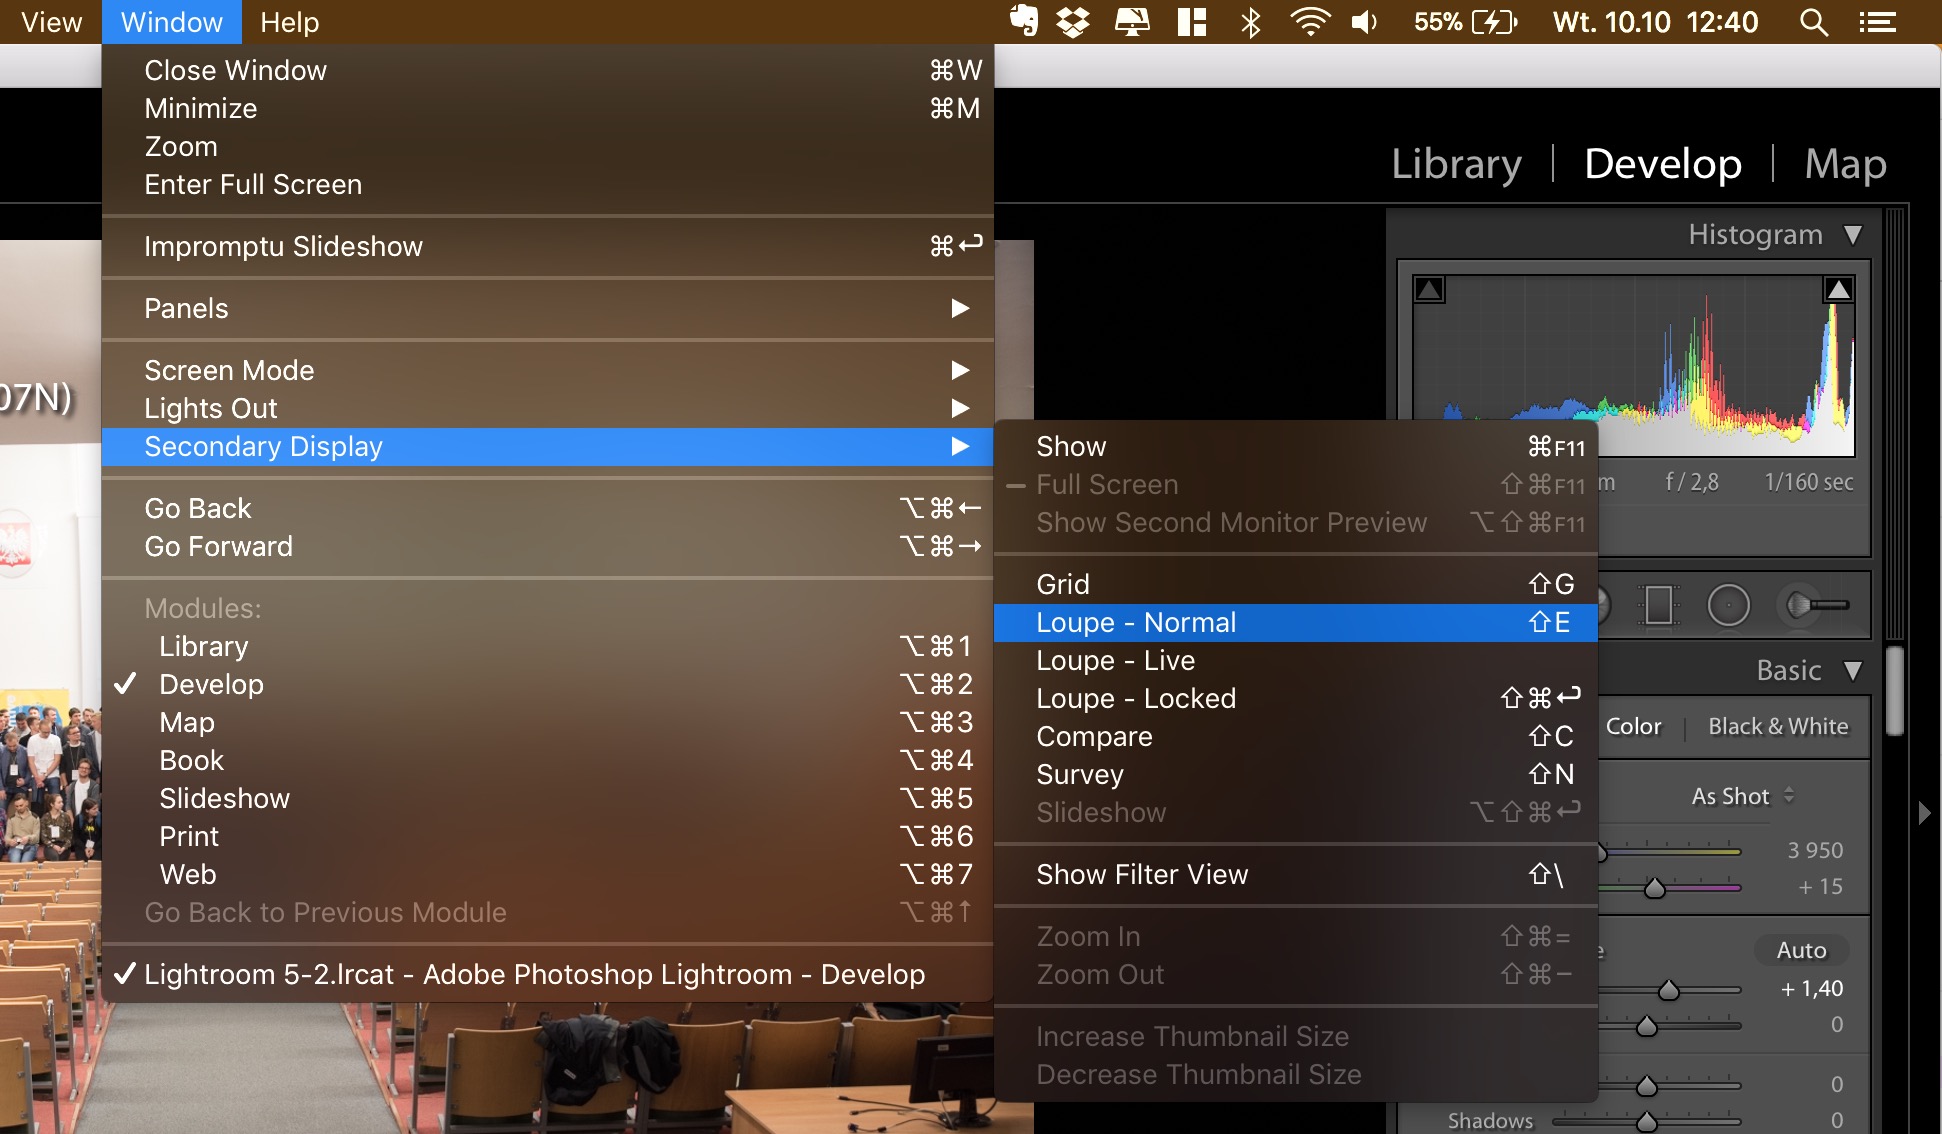Open Map module tab
1942x1134 pixels.
[1845, 163]
